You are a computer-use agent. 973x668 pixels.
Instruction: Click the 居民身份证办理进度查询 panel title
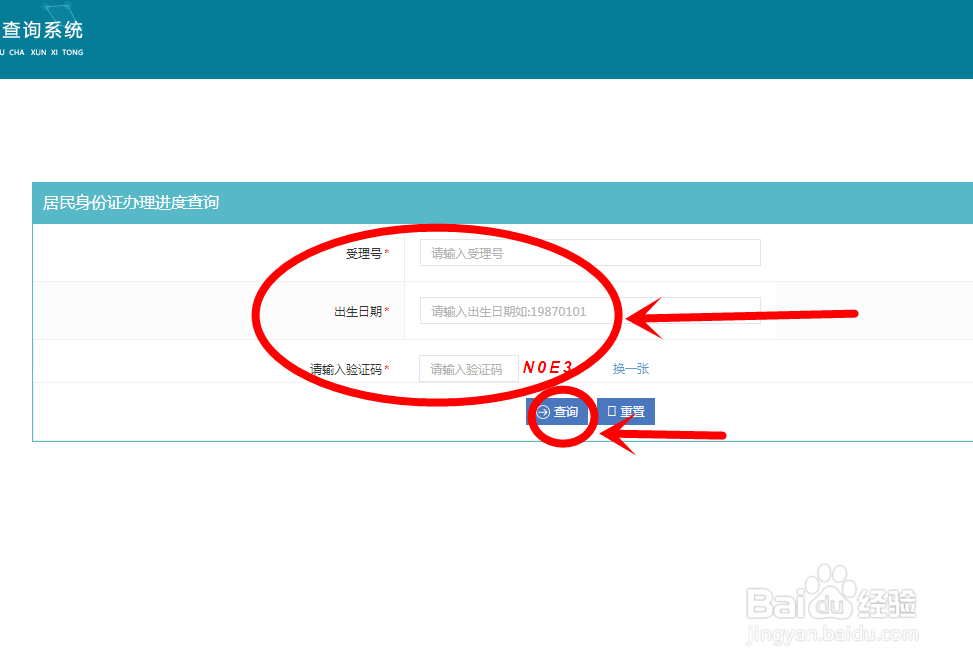pyautogui.click(x=131, y=202)
